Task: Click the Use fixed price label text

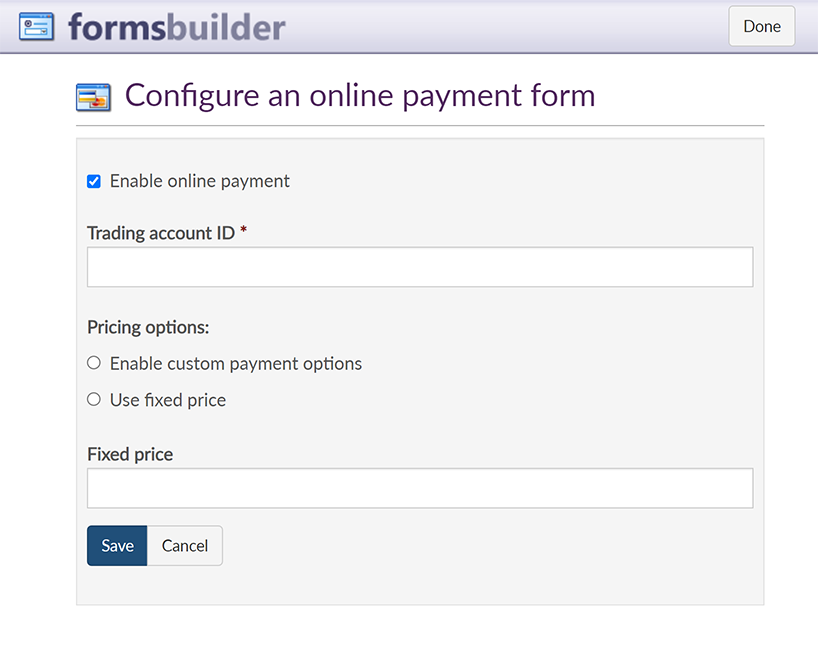Action: pos(168,400)
